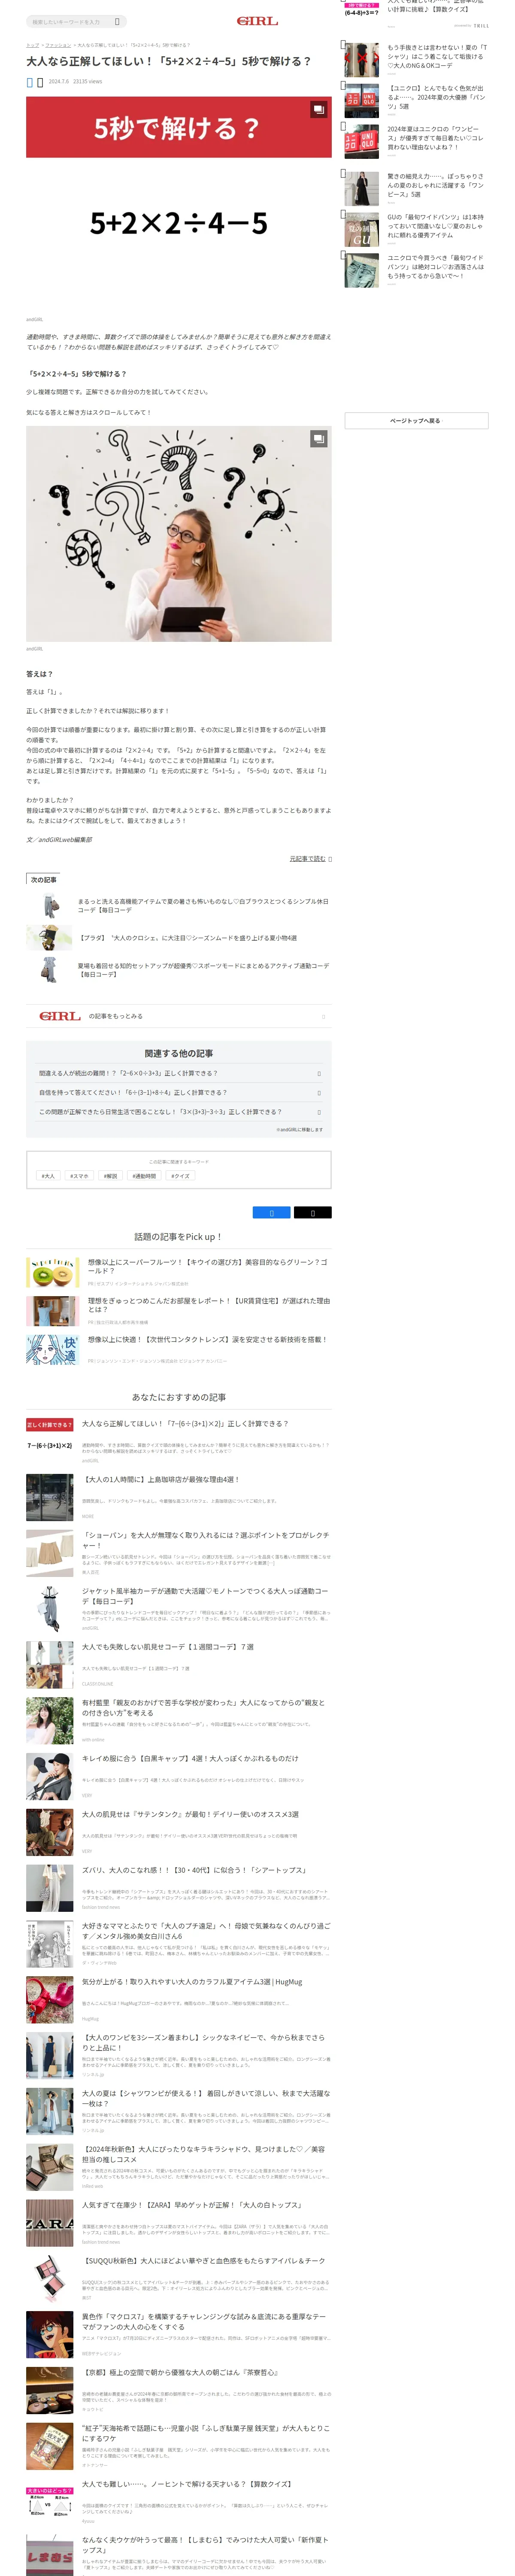
Task: Open the まるっと洗える高機能アイテム next article
Action: pos(178,906)
